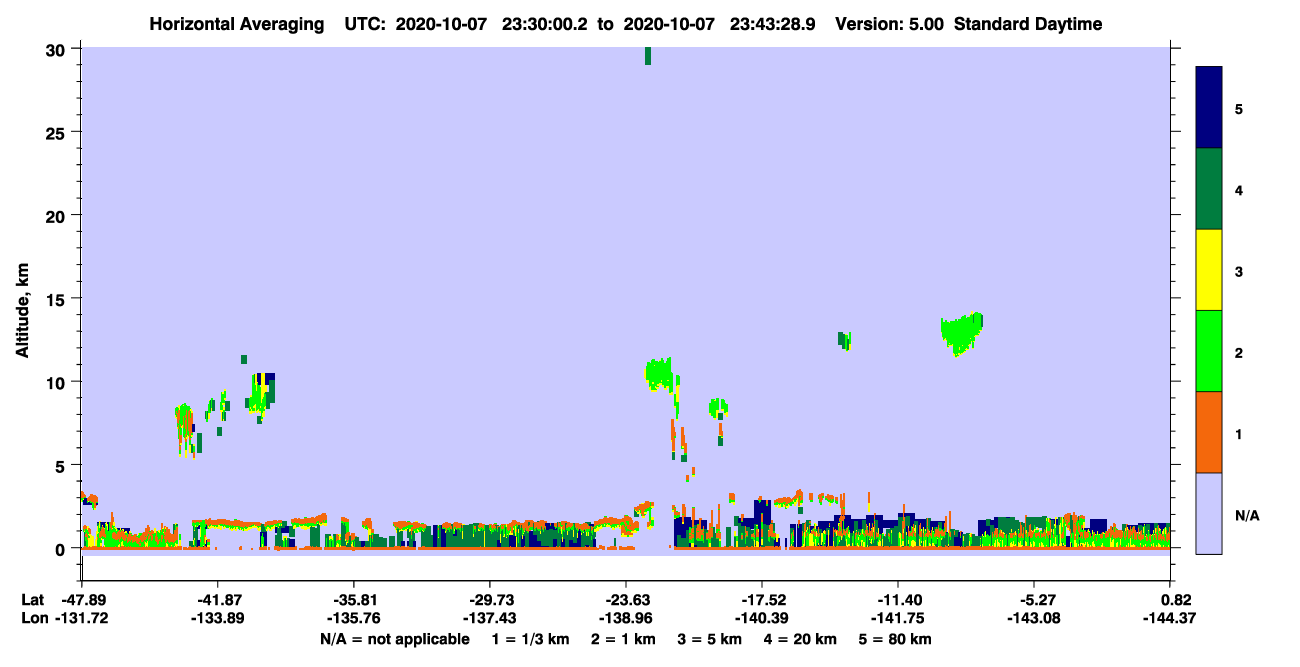
Task: Click colorbar label '5'
Action: (x=1239, y=108)
